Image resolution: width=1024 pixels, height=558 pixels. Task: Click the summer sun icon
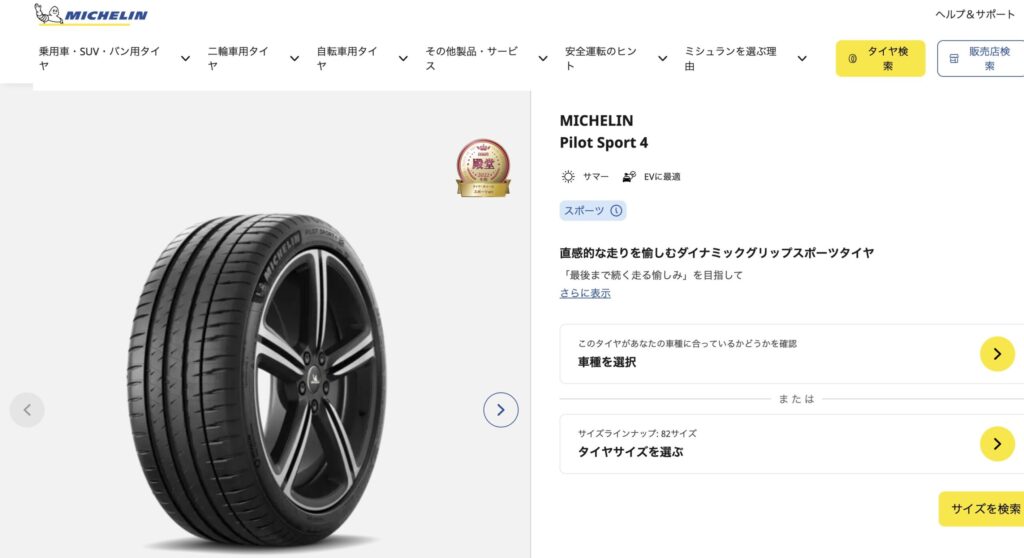[x=568, y=177]
